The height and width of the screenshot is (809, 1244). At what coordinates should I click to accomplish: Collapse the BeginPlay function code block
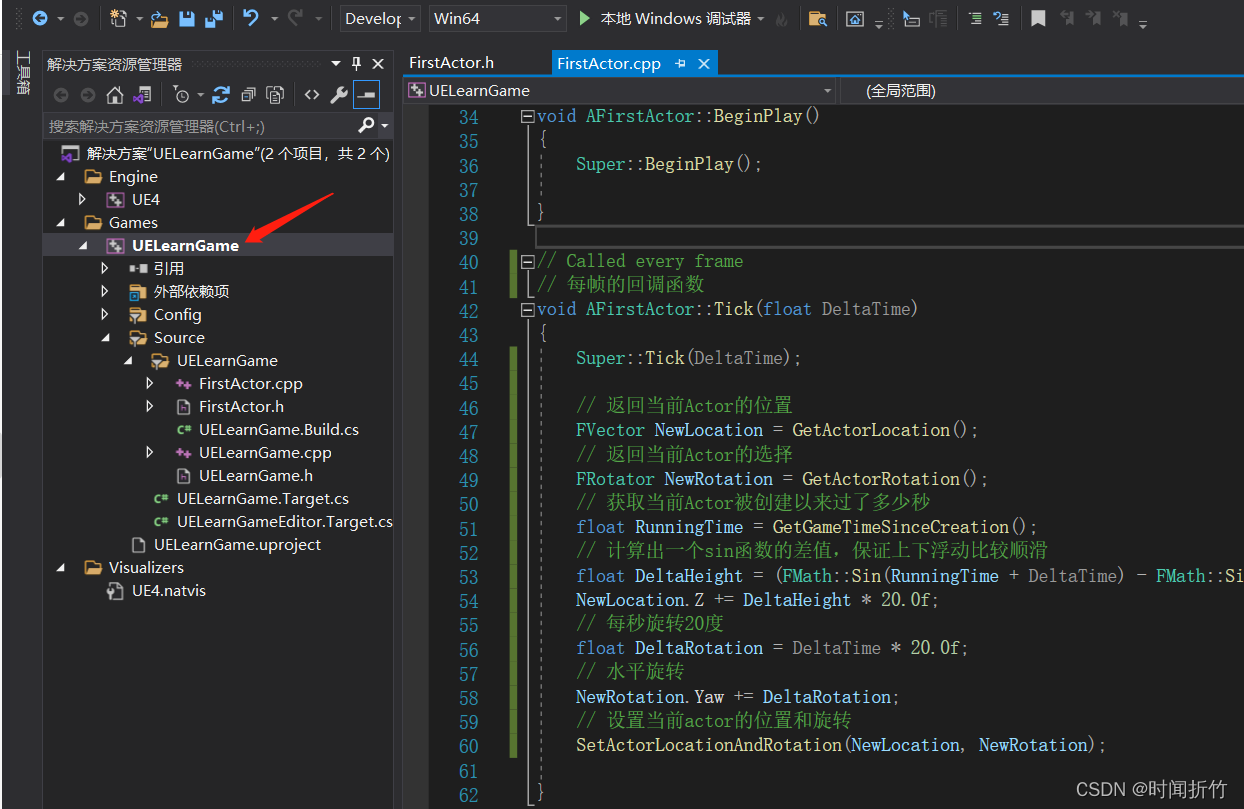click(x=527, y=116)
